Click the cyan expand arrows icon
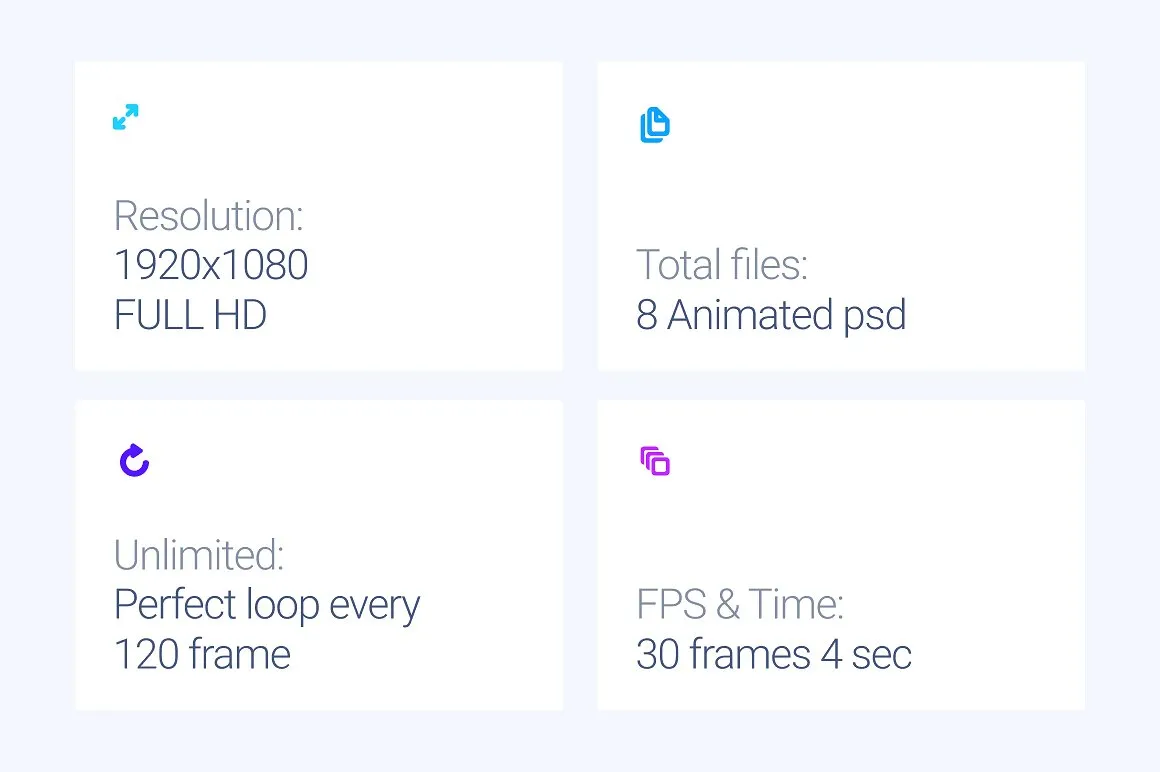This screenshot has width=1160, height=772. tap(125, 117)
